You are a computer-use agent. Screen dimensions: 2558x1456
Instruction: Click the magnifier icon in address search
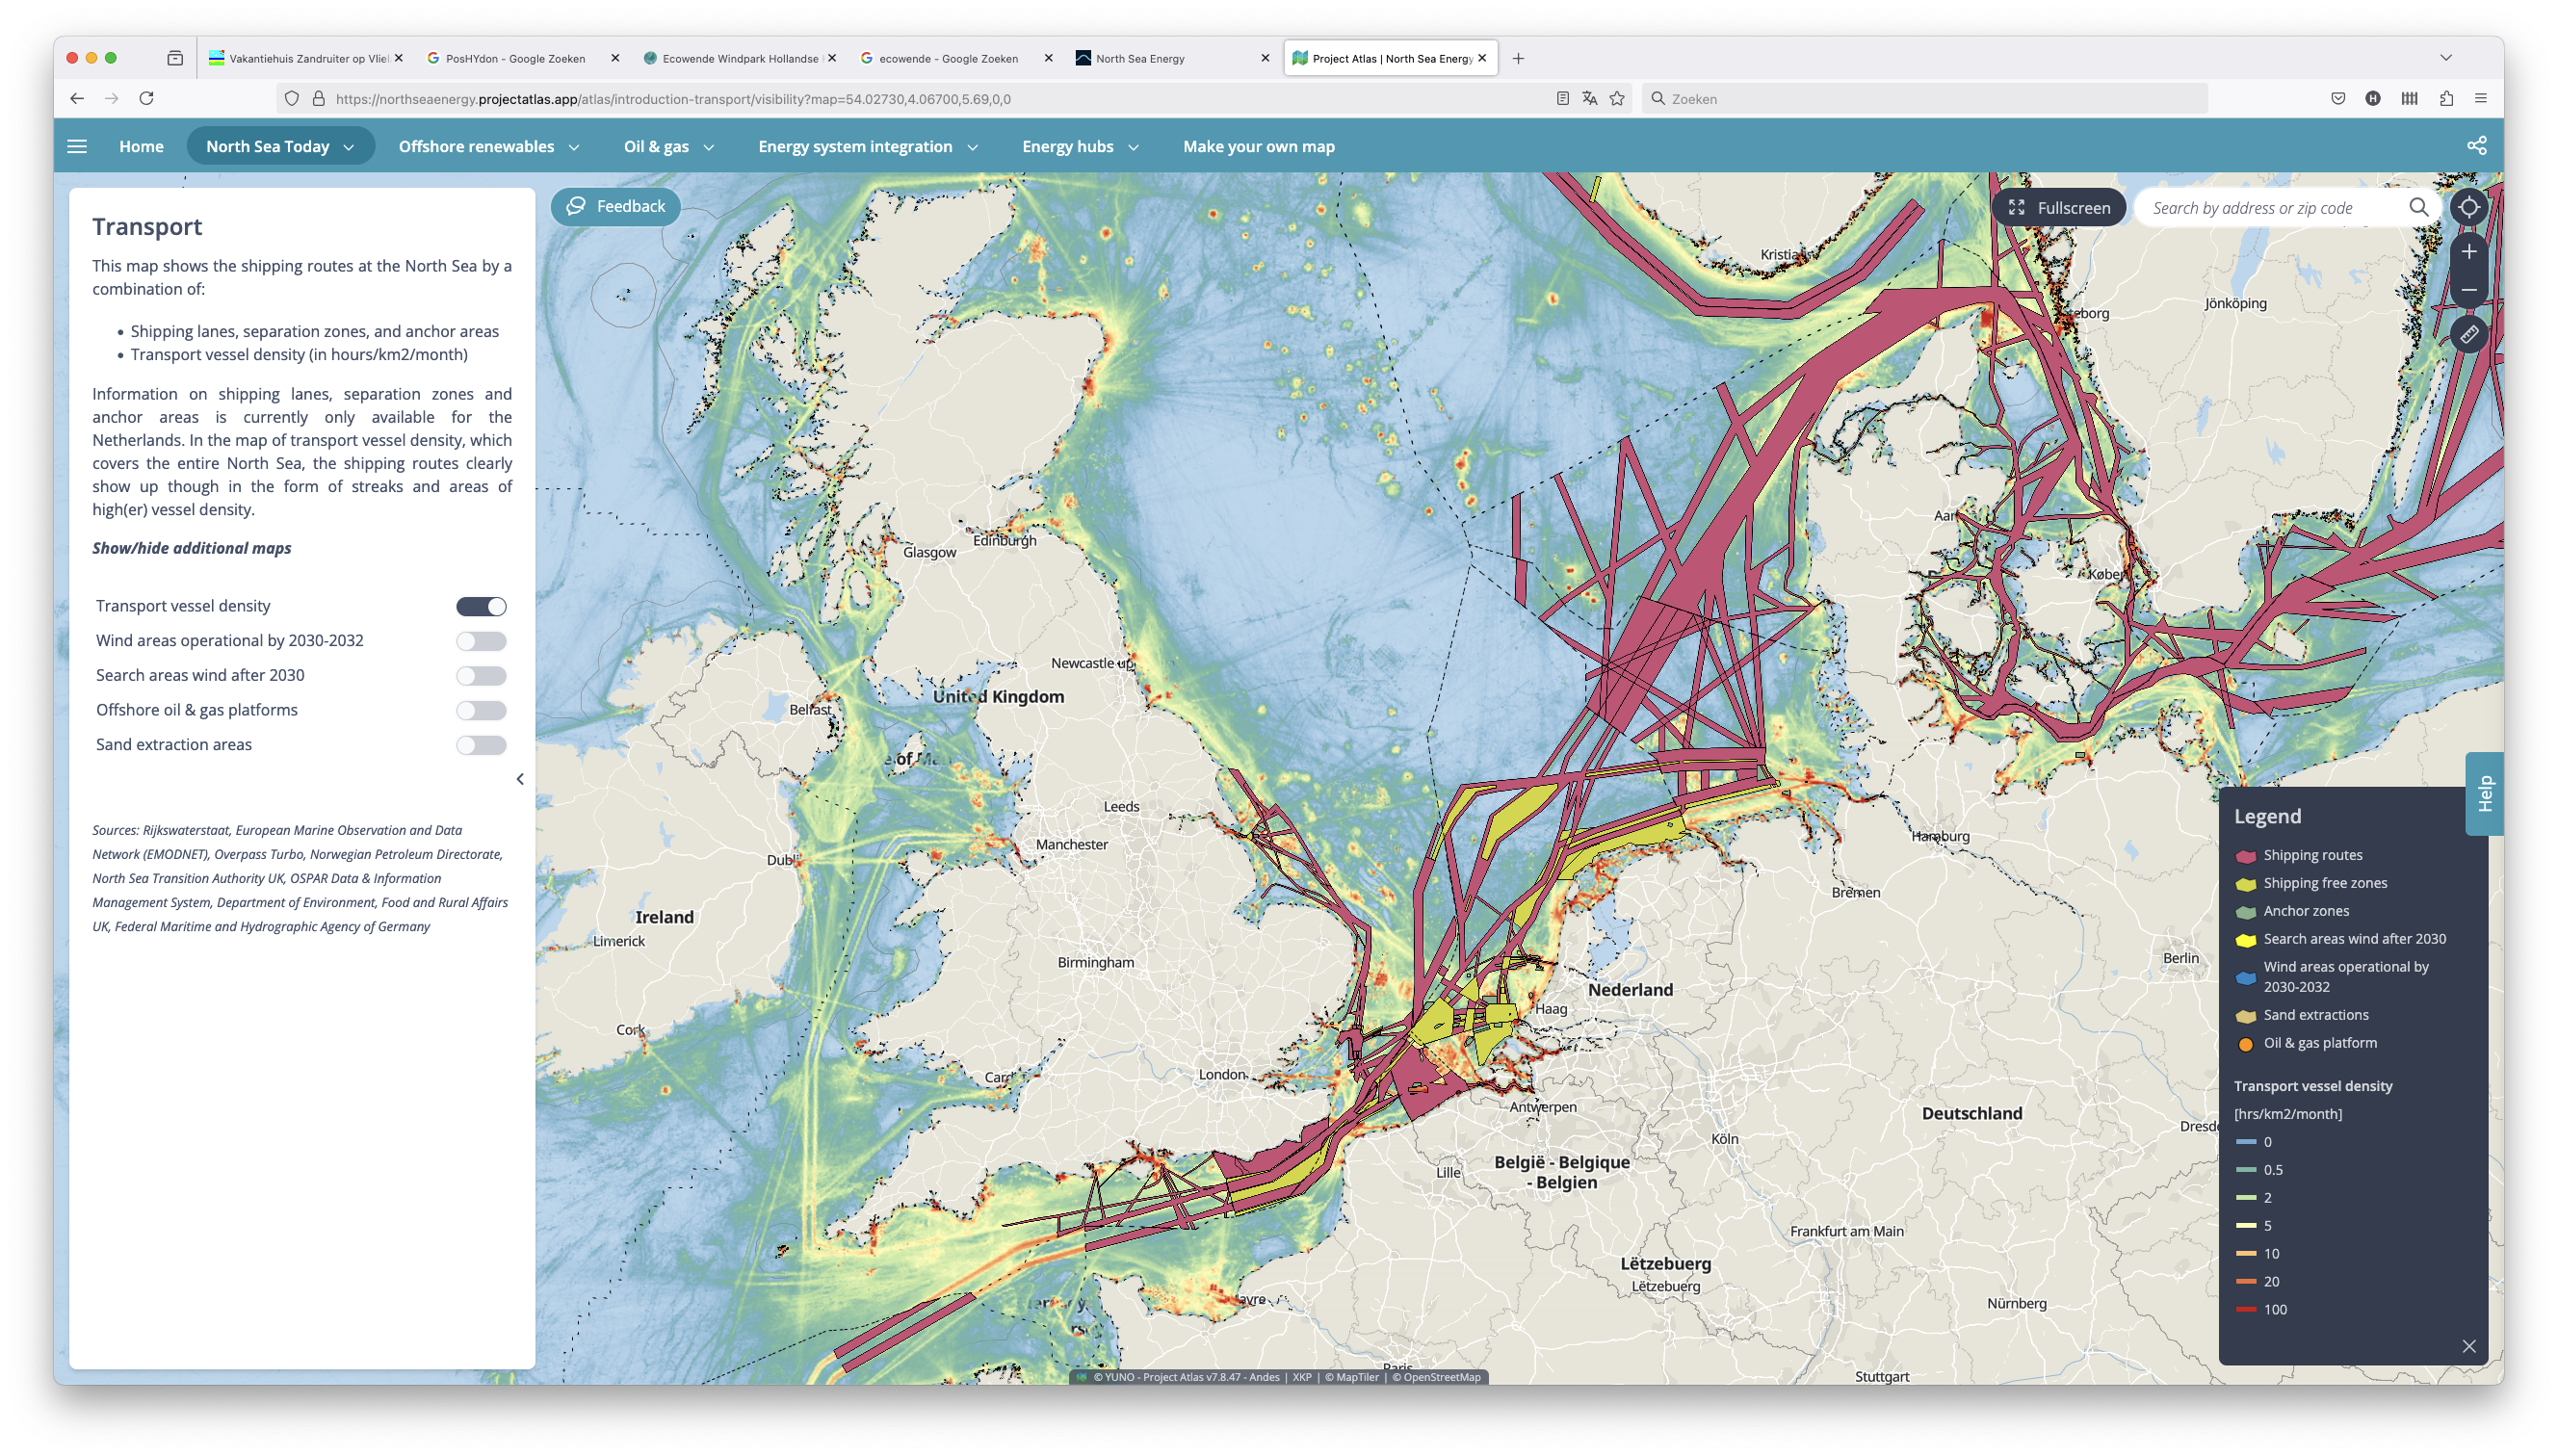[2418, 208]
